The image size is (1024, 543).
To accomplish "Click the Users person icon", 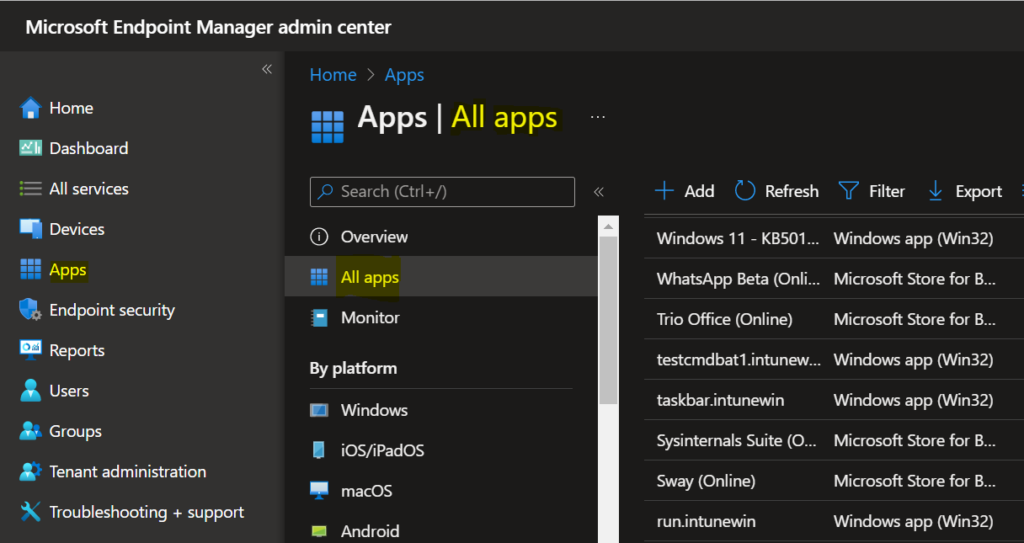I will tap(30, 391).
